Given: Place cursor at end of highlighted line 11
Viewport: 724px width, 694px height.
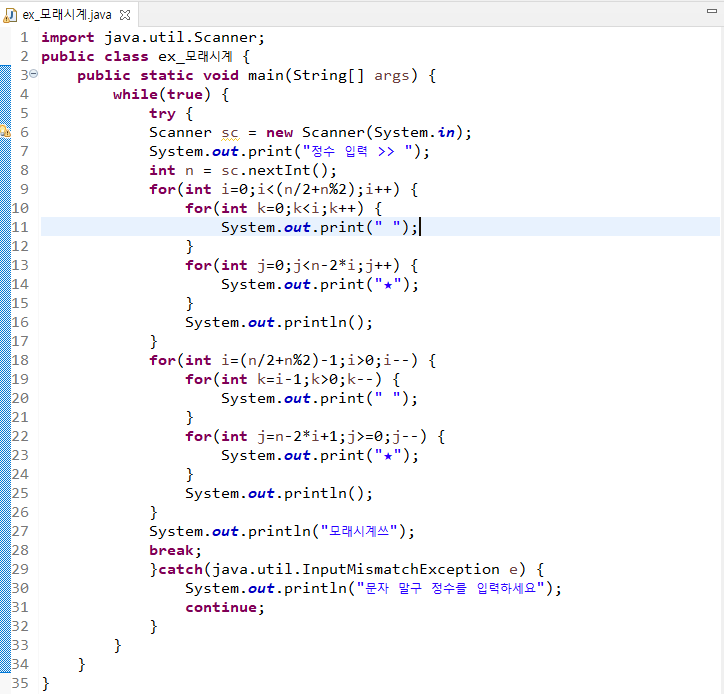Looking at the screenshot, I should click(420, 227).
